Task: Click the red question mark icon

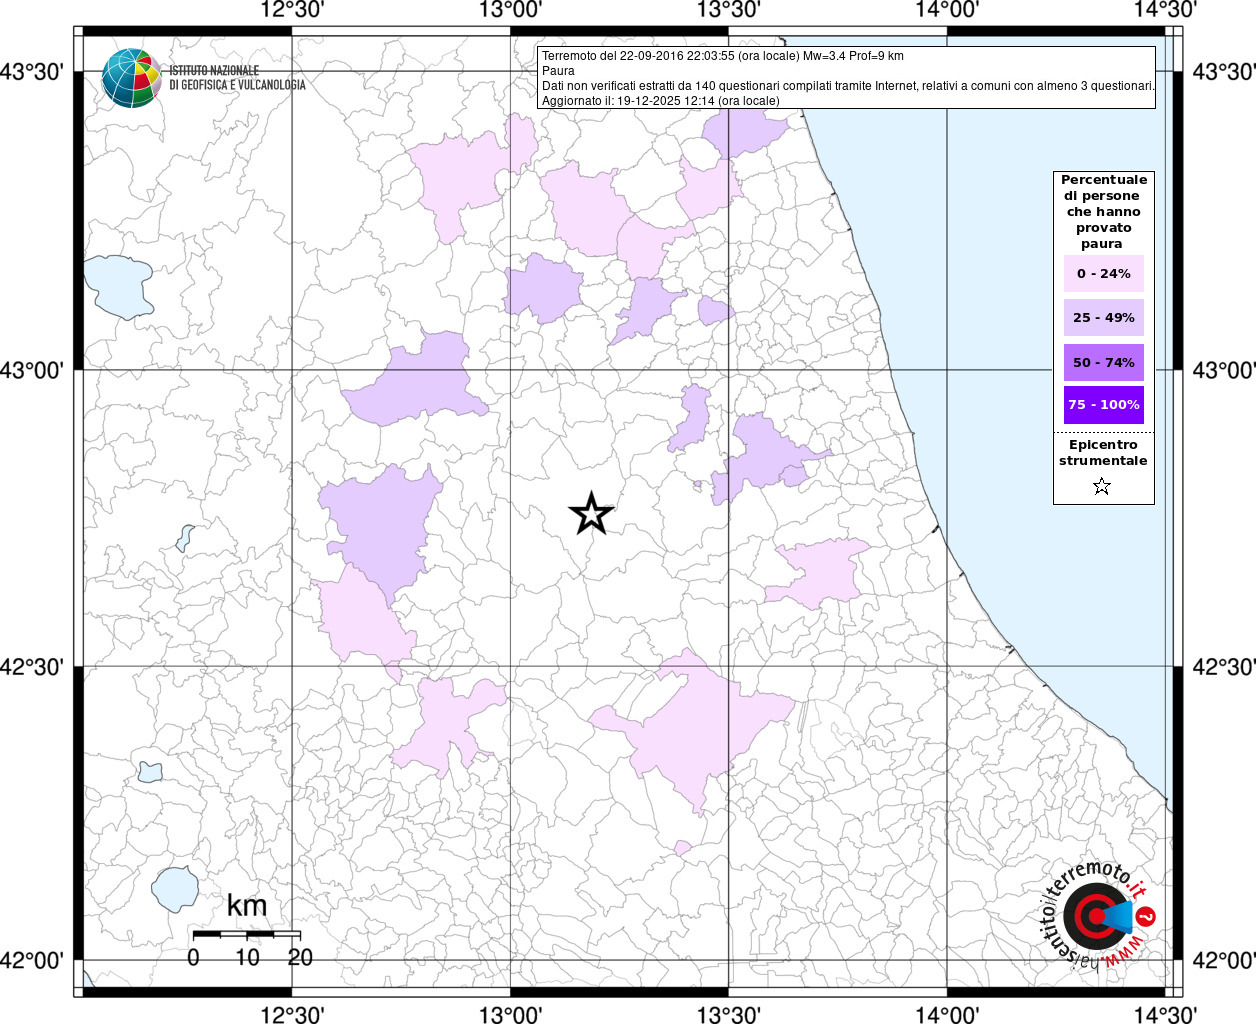Action: [x=1147, y=916]
